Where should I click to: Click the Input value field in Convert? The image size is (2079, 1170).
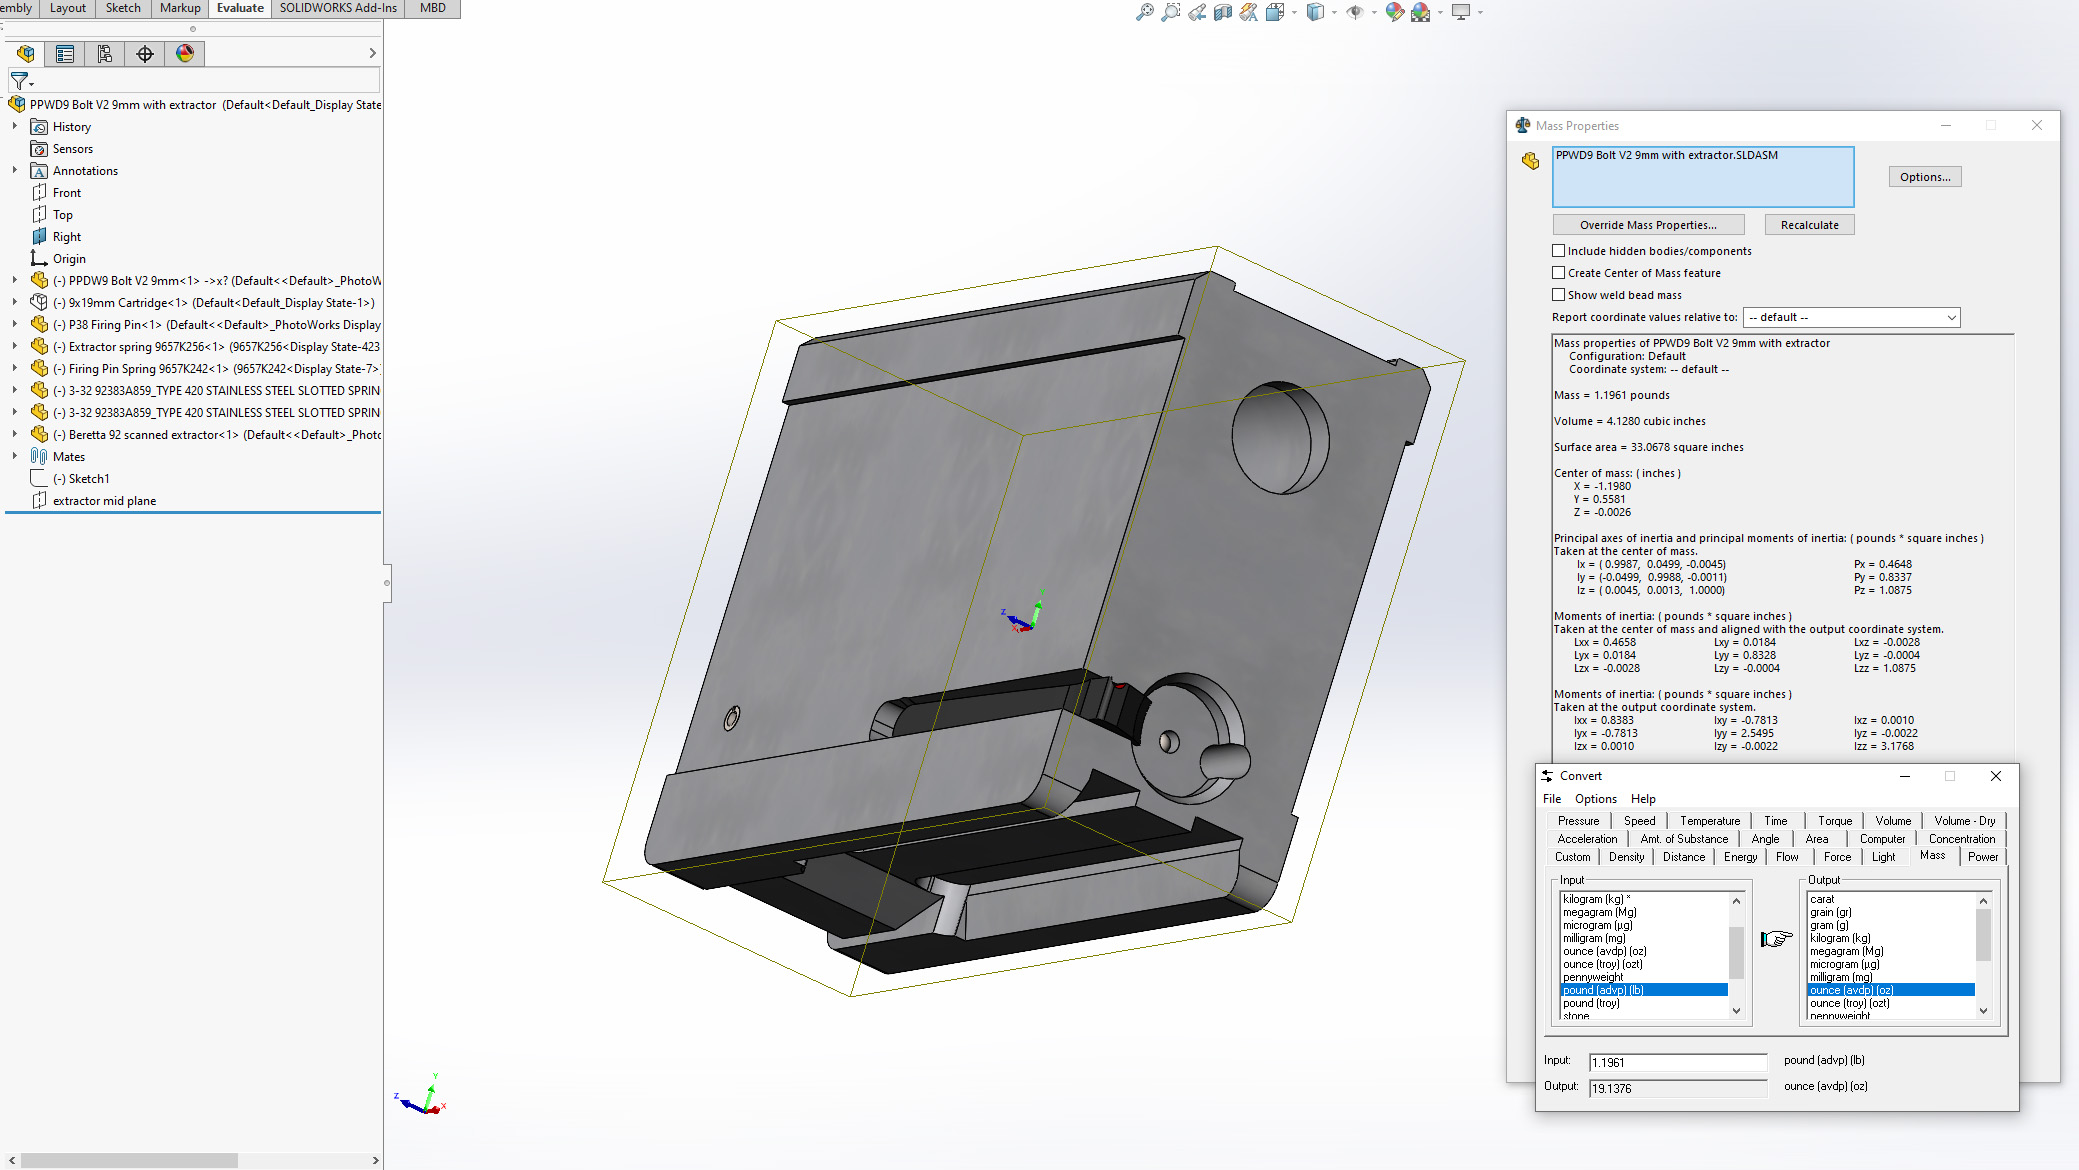[x=1677, y=1062]
